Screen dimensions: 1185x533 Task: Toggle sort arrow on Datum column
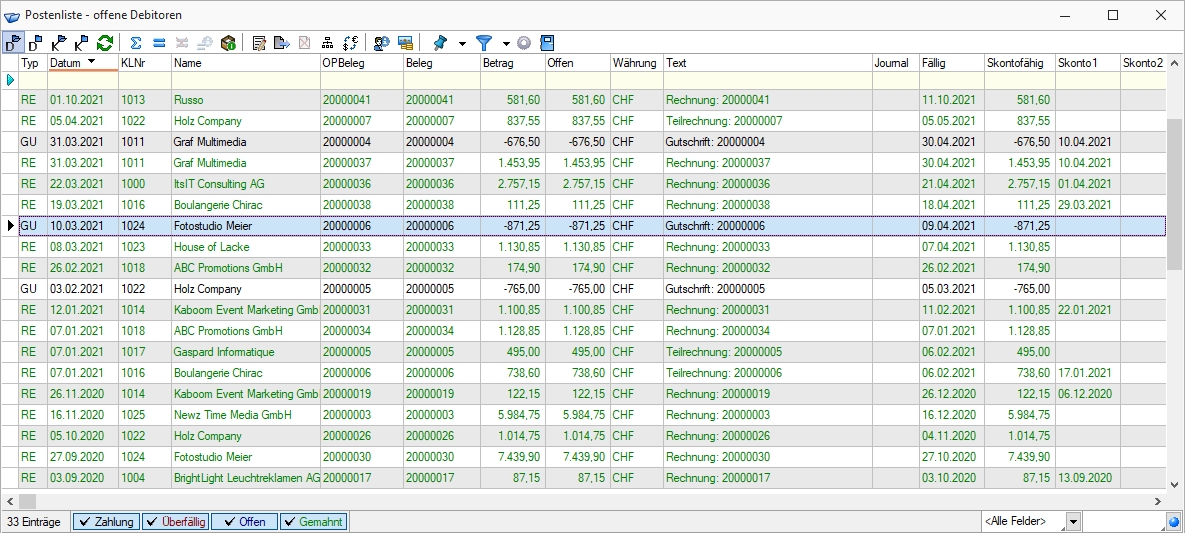91,62
